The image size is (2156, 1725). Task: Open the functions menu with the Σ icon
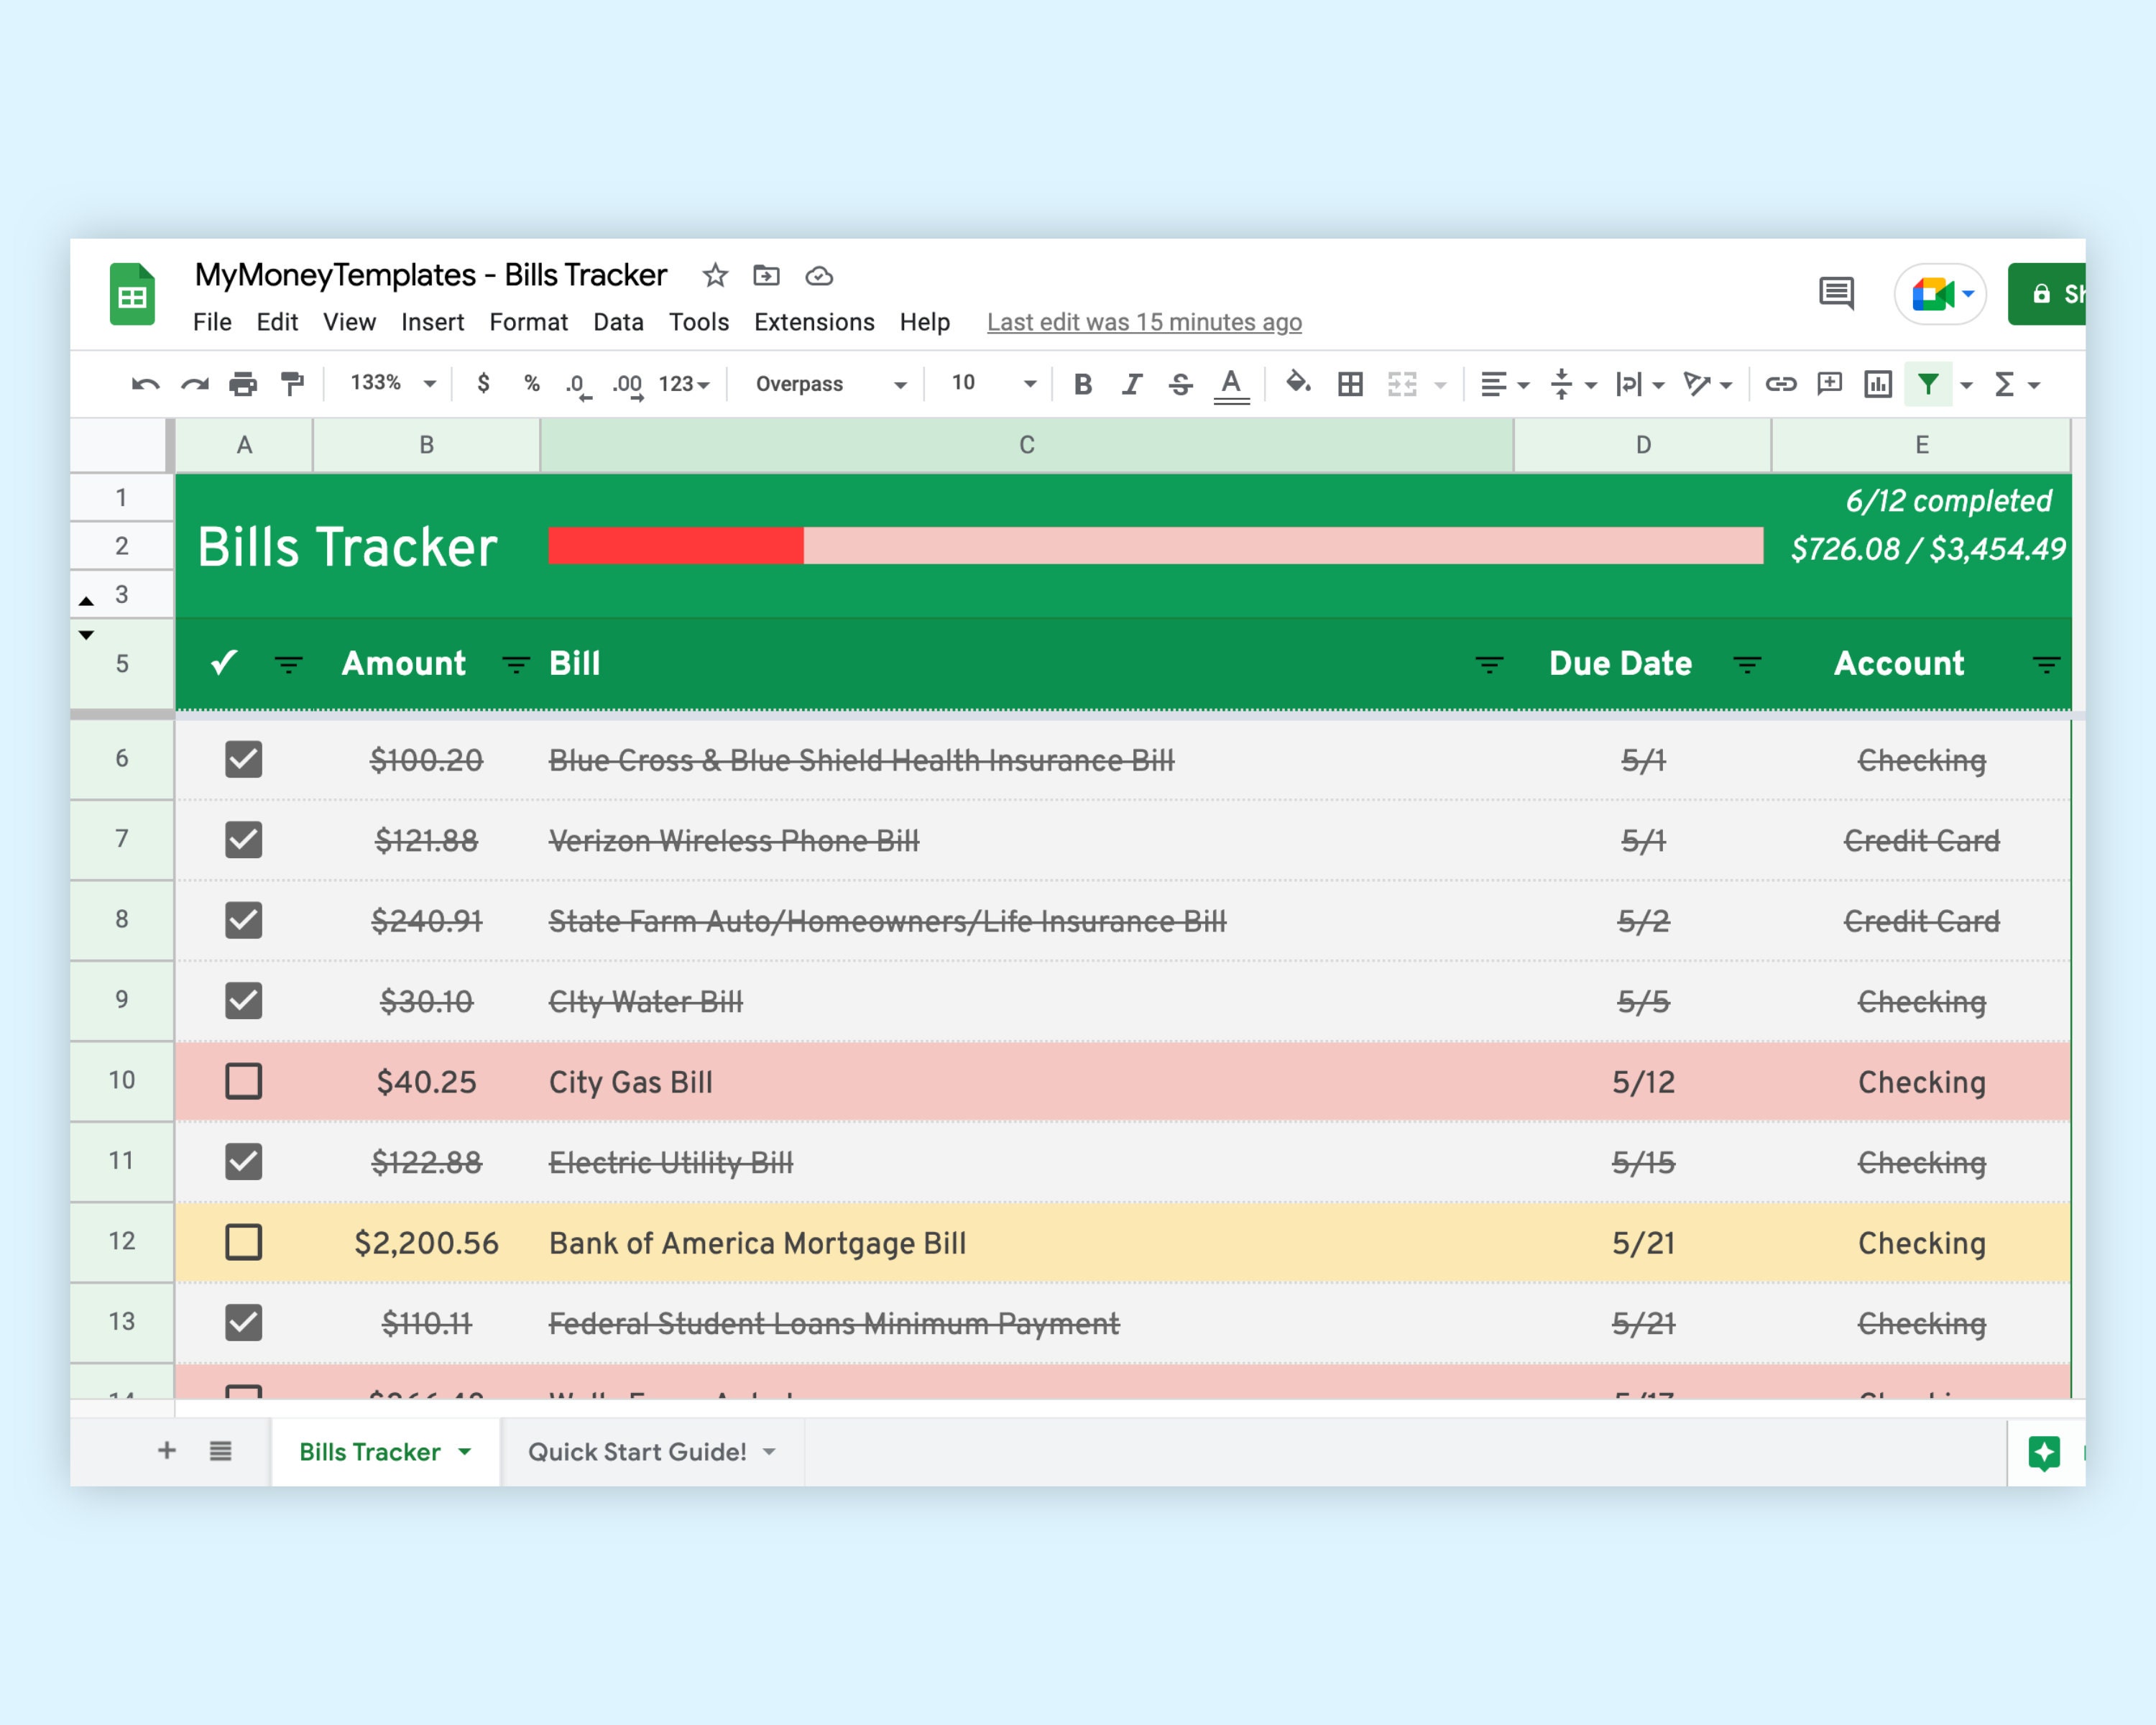[x=2005, y=384]
